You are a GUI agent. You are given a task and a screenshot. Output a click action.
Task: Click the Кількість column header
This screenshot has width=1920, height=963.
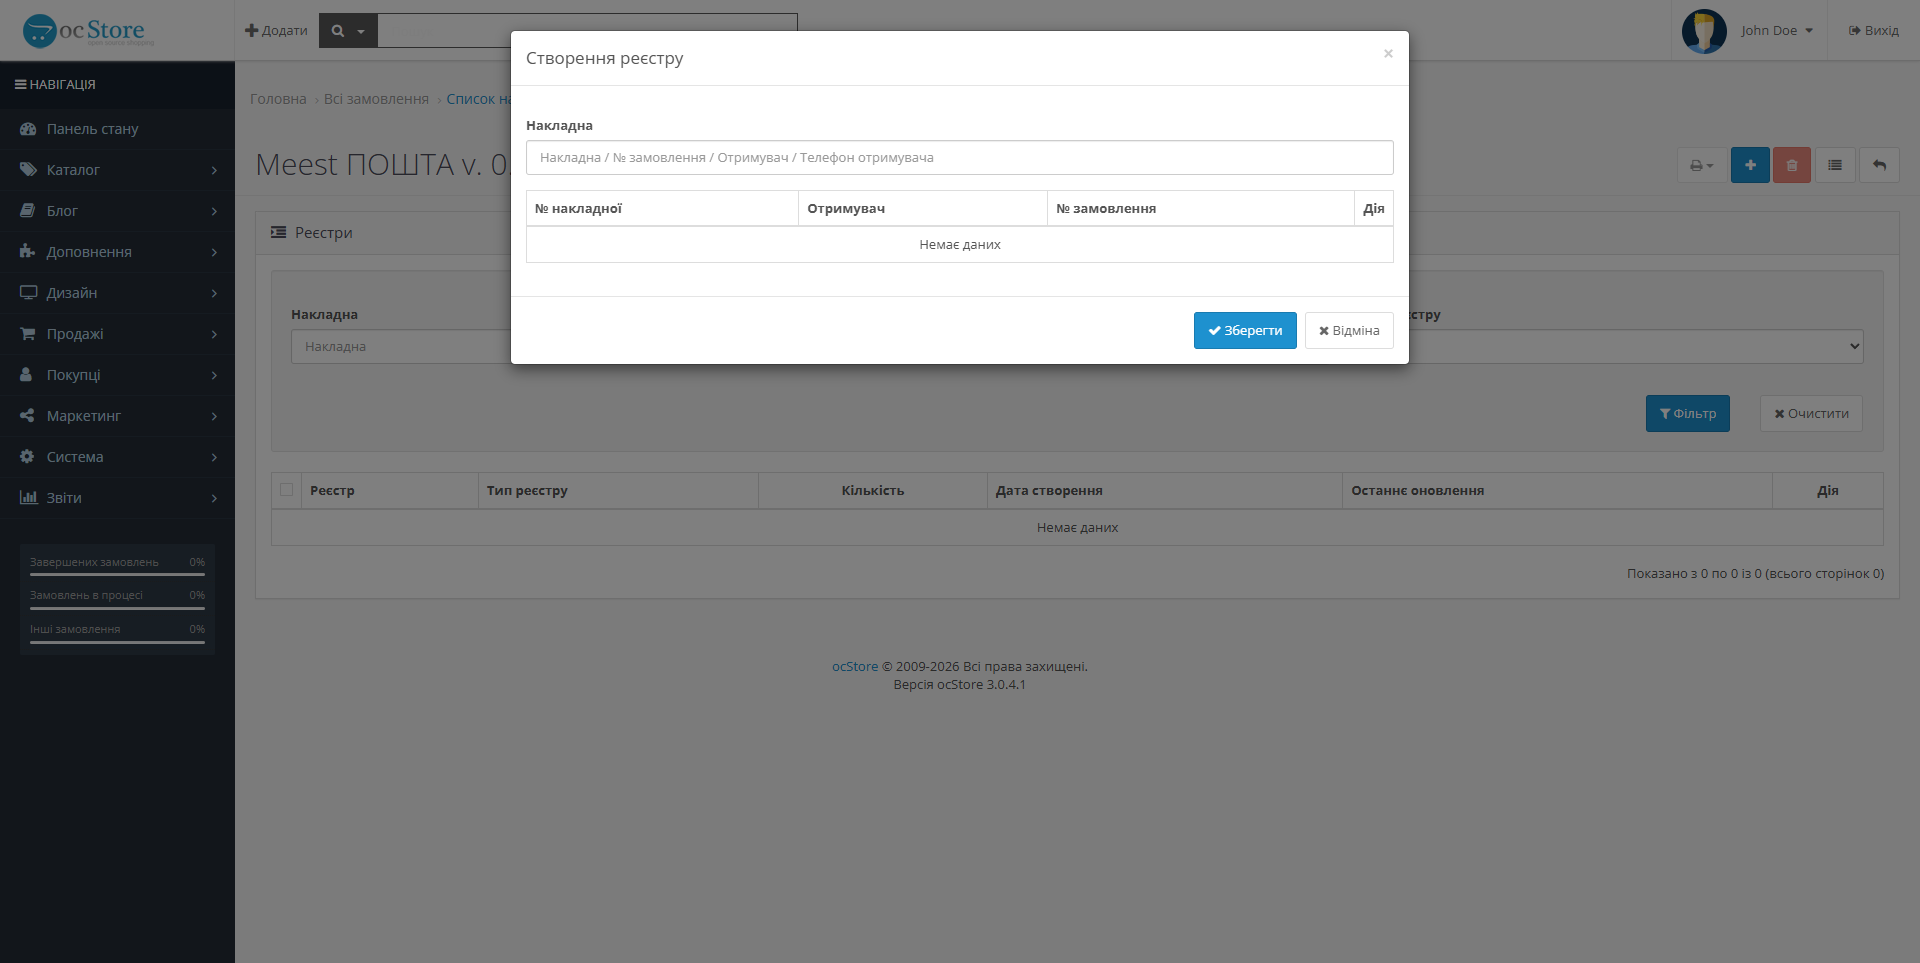coord(873,491)
